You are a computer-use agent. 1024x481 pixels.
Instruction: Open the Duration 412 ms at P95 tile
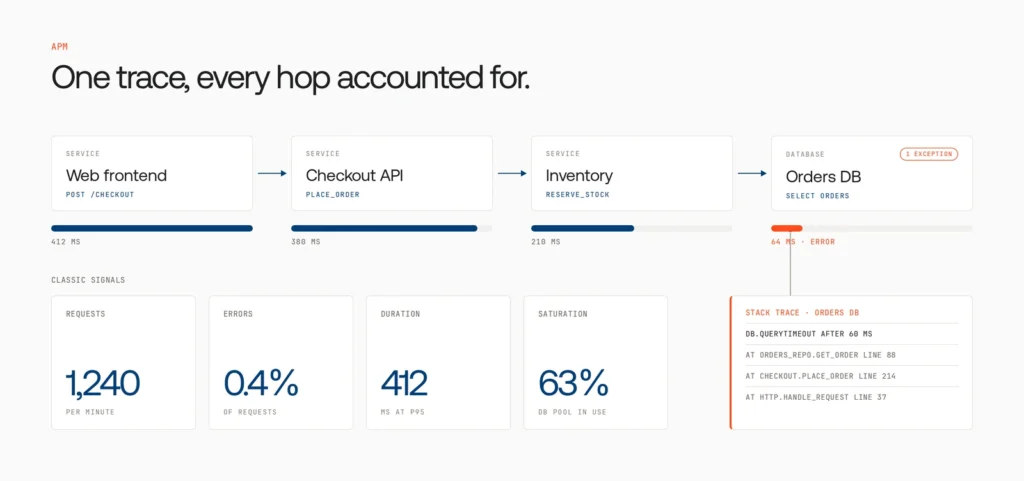coord(438,362)
